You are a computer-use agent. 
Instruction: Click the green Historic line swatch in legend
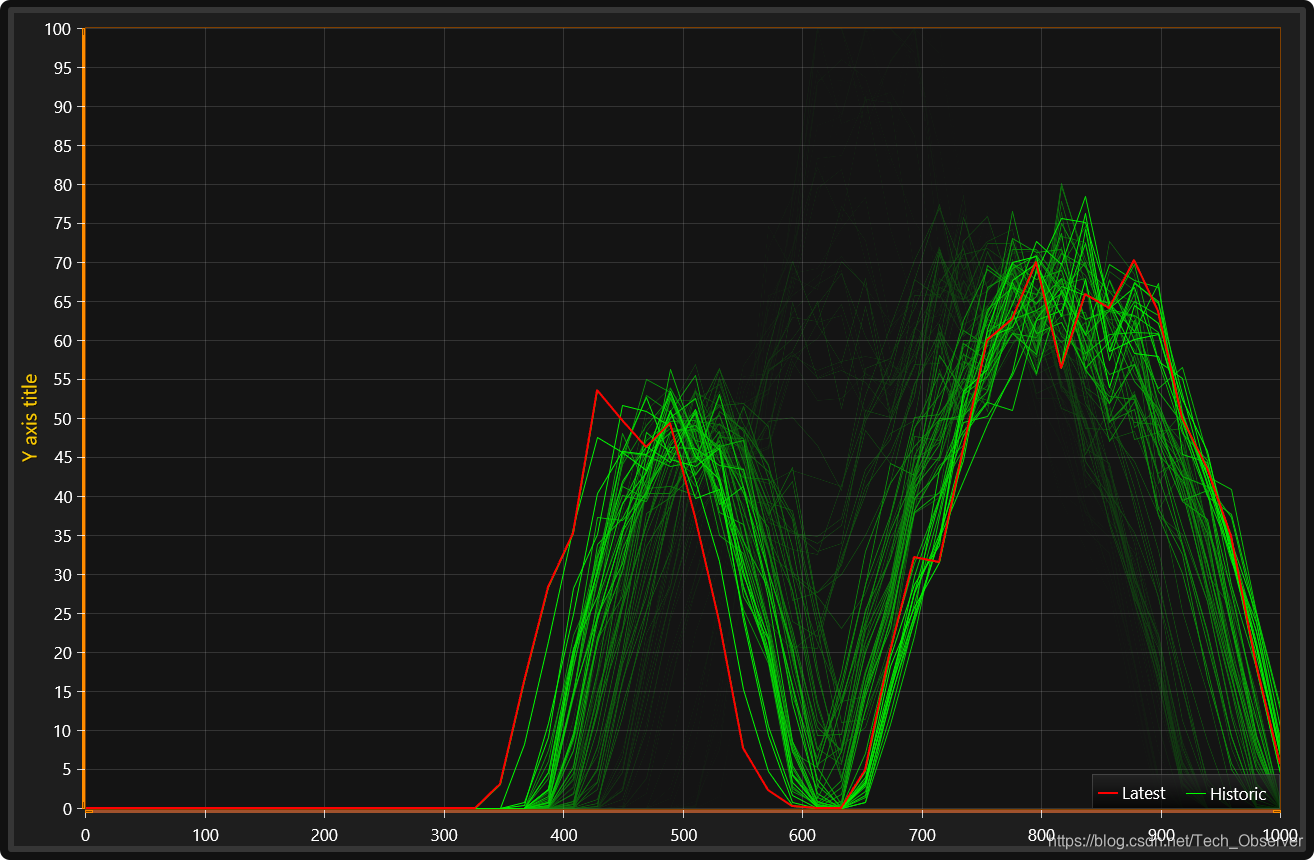click(1195, 794)
